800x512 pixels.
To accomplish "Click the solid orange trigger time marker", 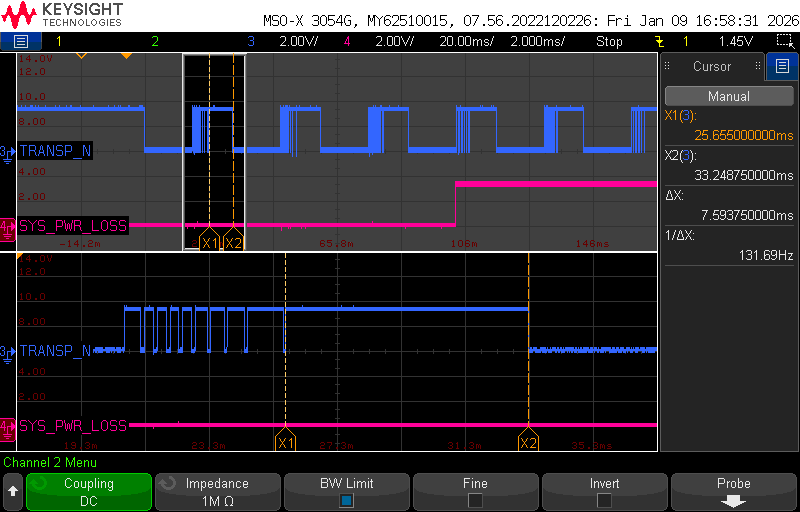I will [127, 56].
